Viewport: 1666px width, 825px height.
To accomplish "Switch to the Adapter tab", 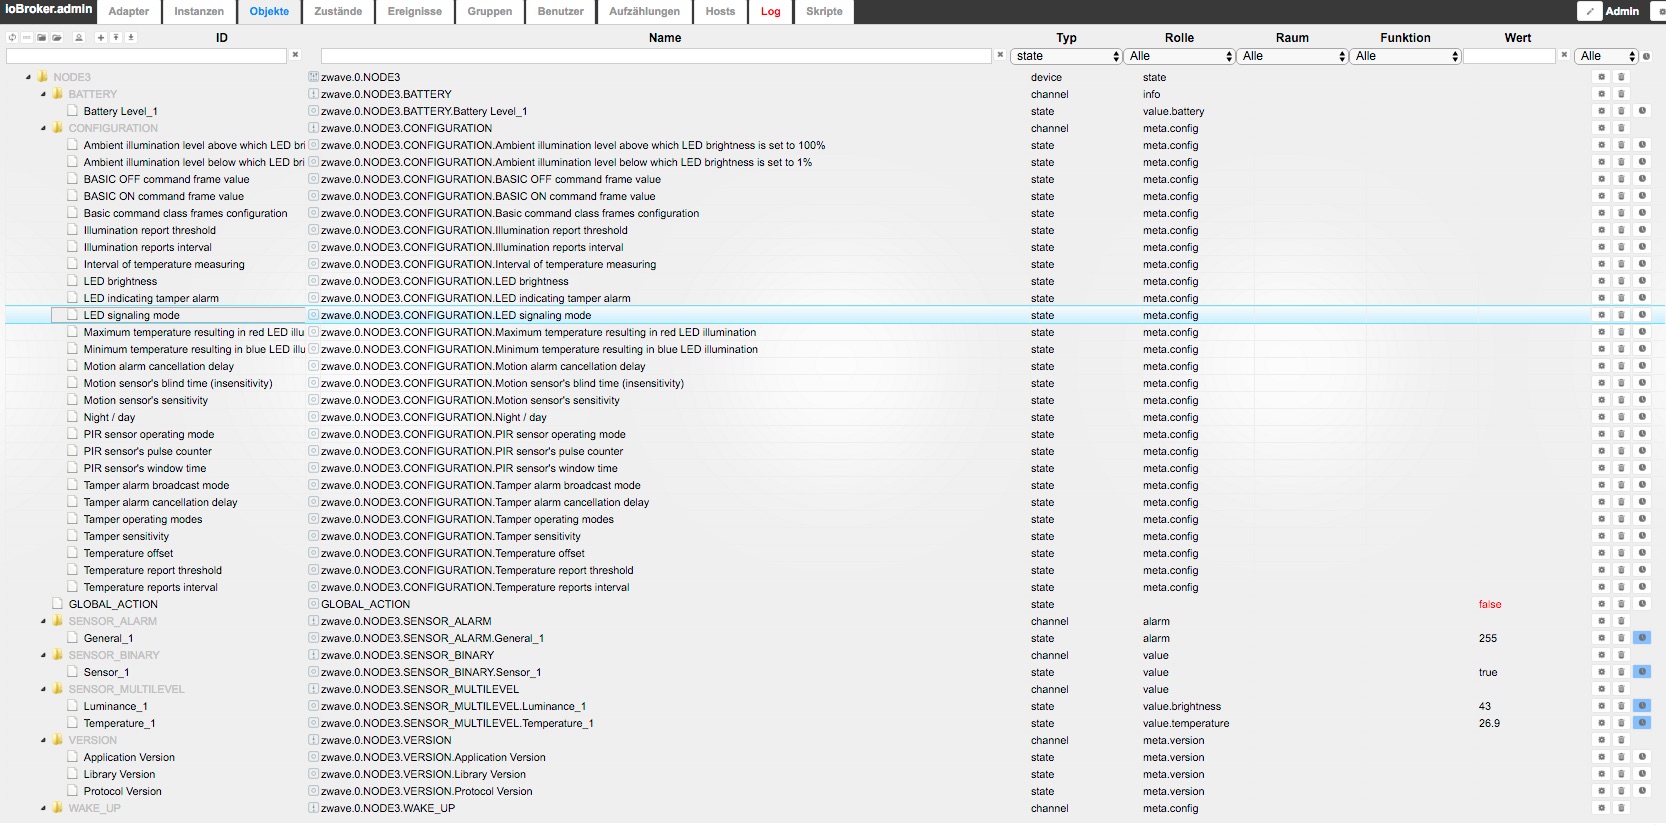I will click(129, 12).
